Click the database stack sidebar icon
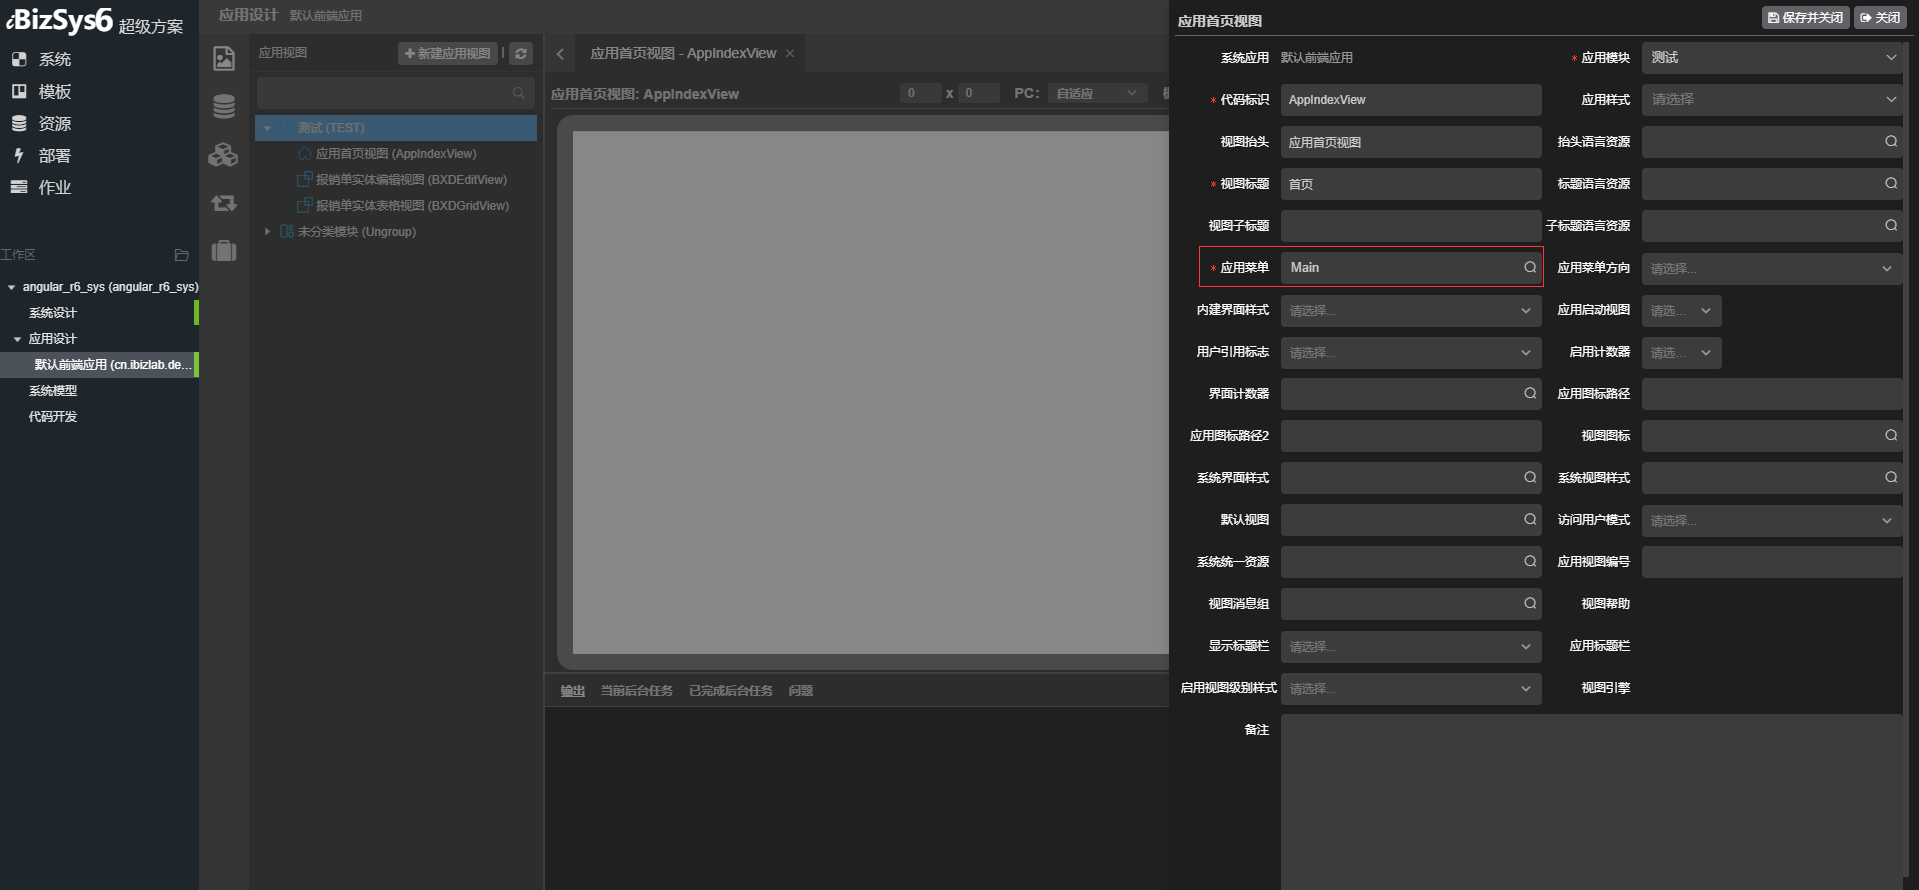Image resolution: width=1919 pixels, height=890 pixels. tap(224, 106)
